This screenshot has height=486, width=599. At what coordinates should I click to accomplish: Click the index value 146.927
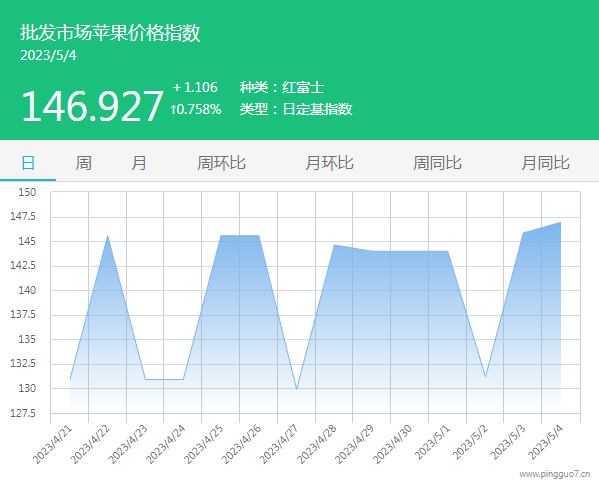(x=92, y=106)
